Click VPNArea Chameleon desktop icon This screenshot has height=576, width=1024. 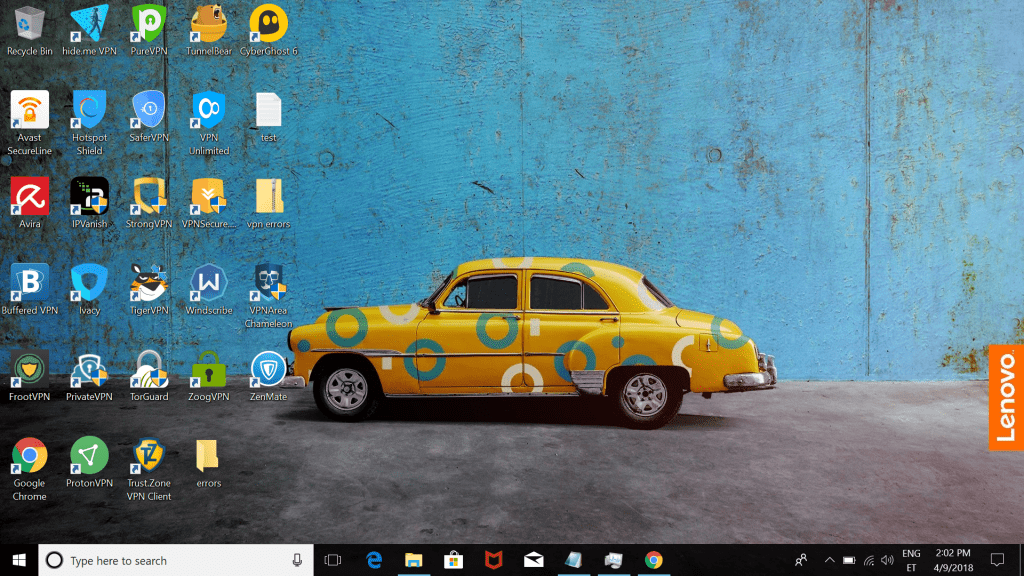pyautogui.click(x=268, y=296)
